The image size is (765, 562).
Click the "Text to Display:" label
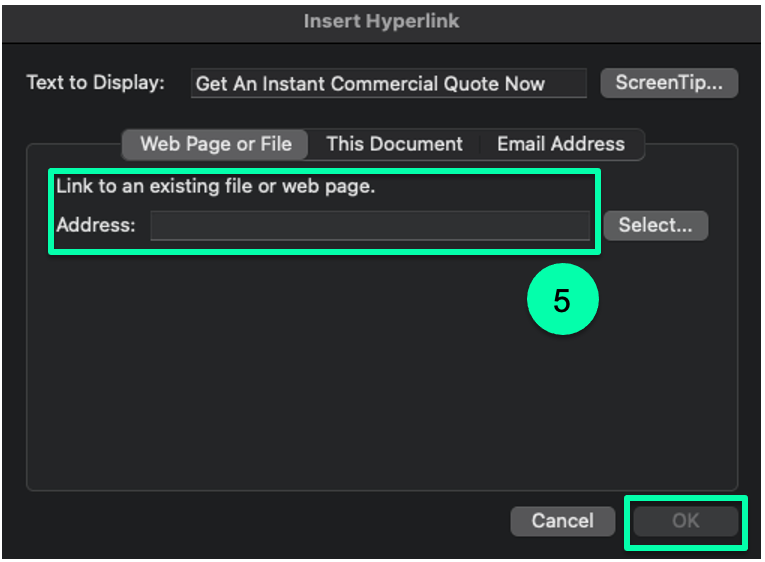pyautogui.click(x=96, y=82)
